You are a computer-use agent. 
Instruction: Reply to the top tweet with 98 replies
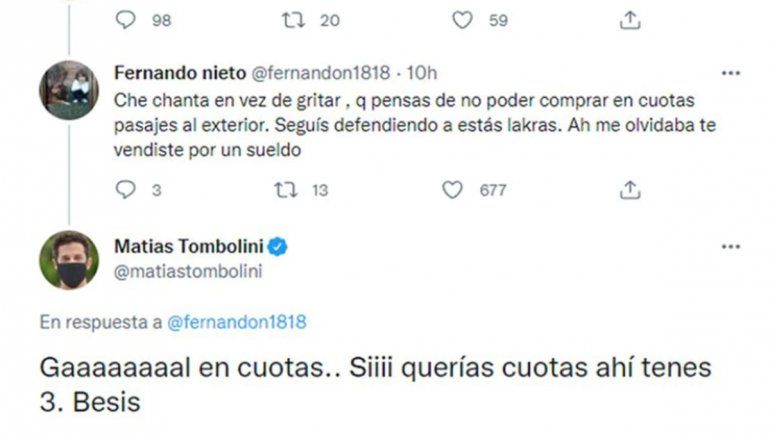(x=125, y=19)
